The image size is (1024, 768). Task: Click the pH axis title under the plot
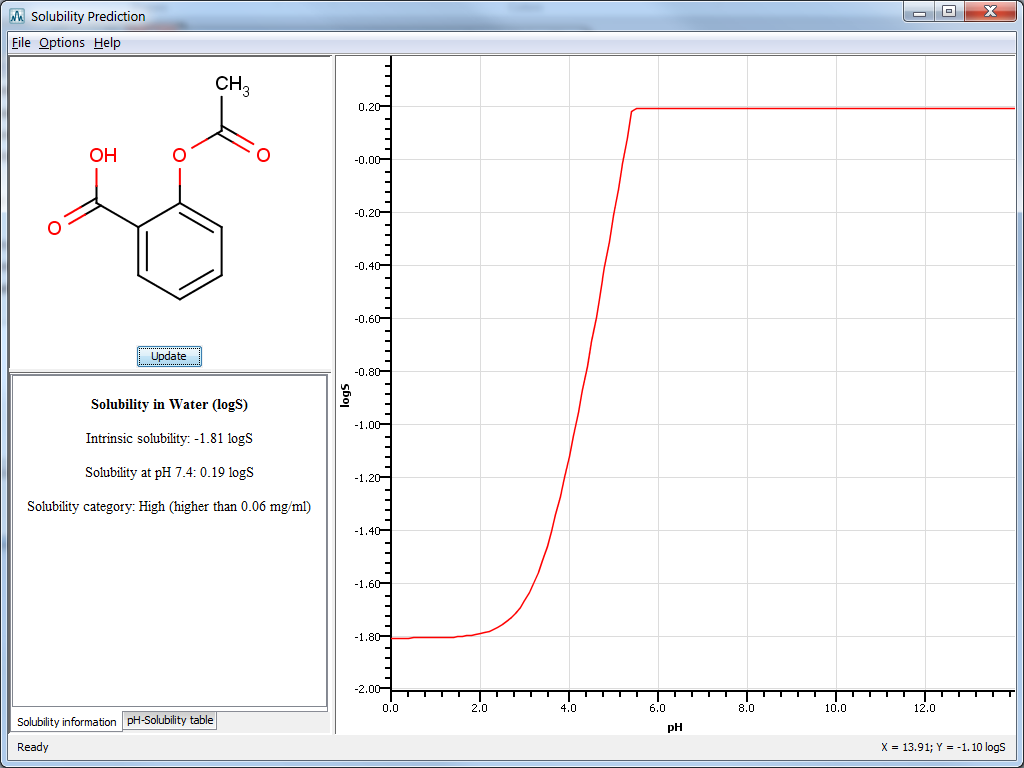pos(675,727)
